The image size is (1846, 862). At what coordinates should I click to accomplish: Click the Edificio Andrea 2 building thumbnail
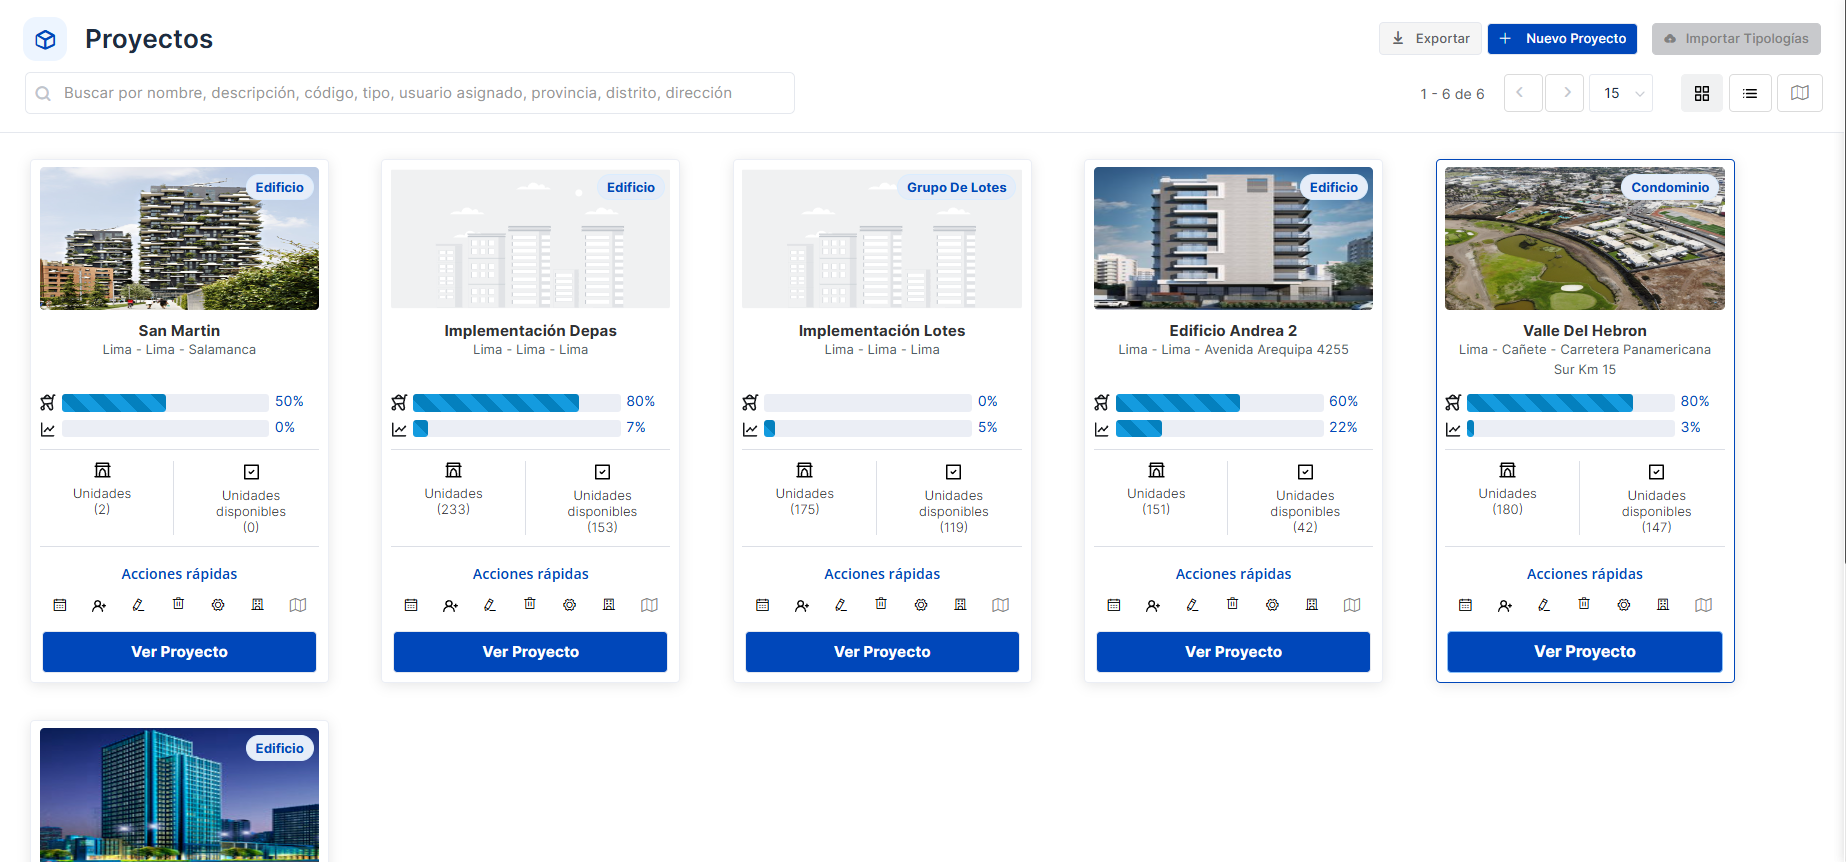click(x=1233, y=238)
